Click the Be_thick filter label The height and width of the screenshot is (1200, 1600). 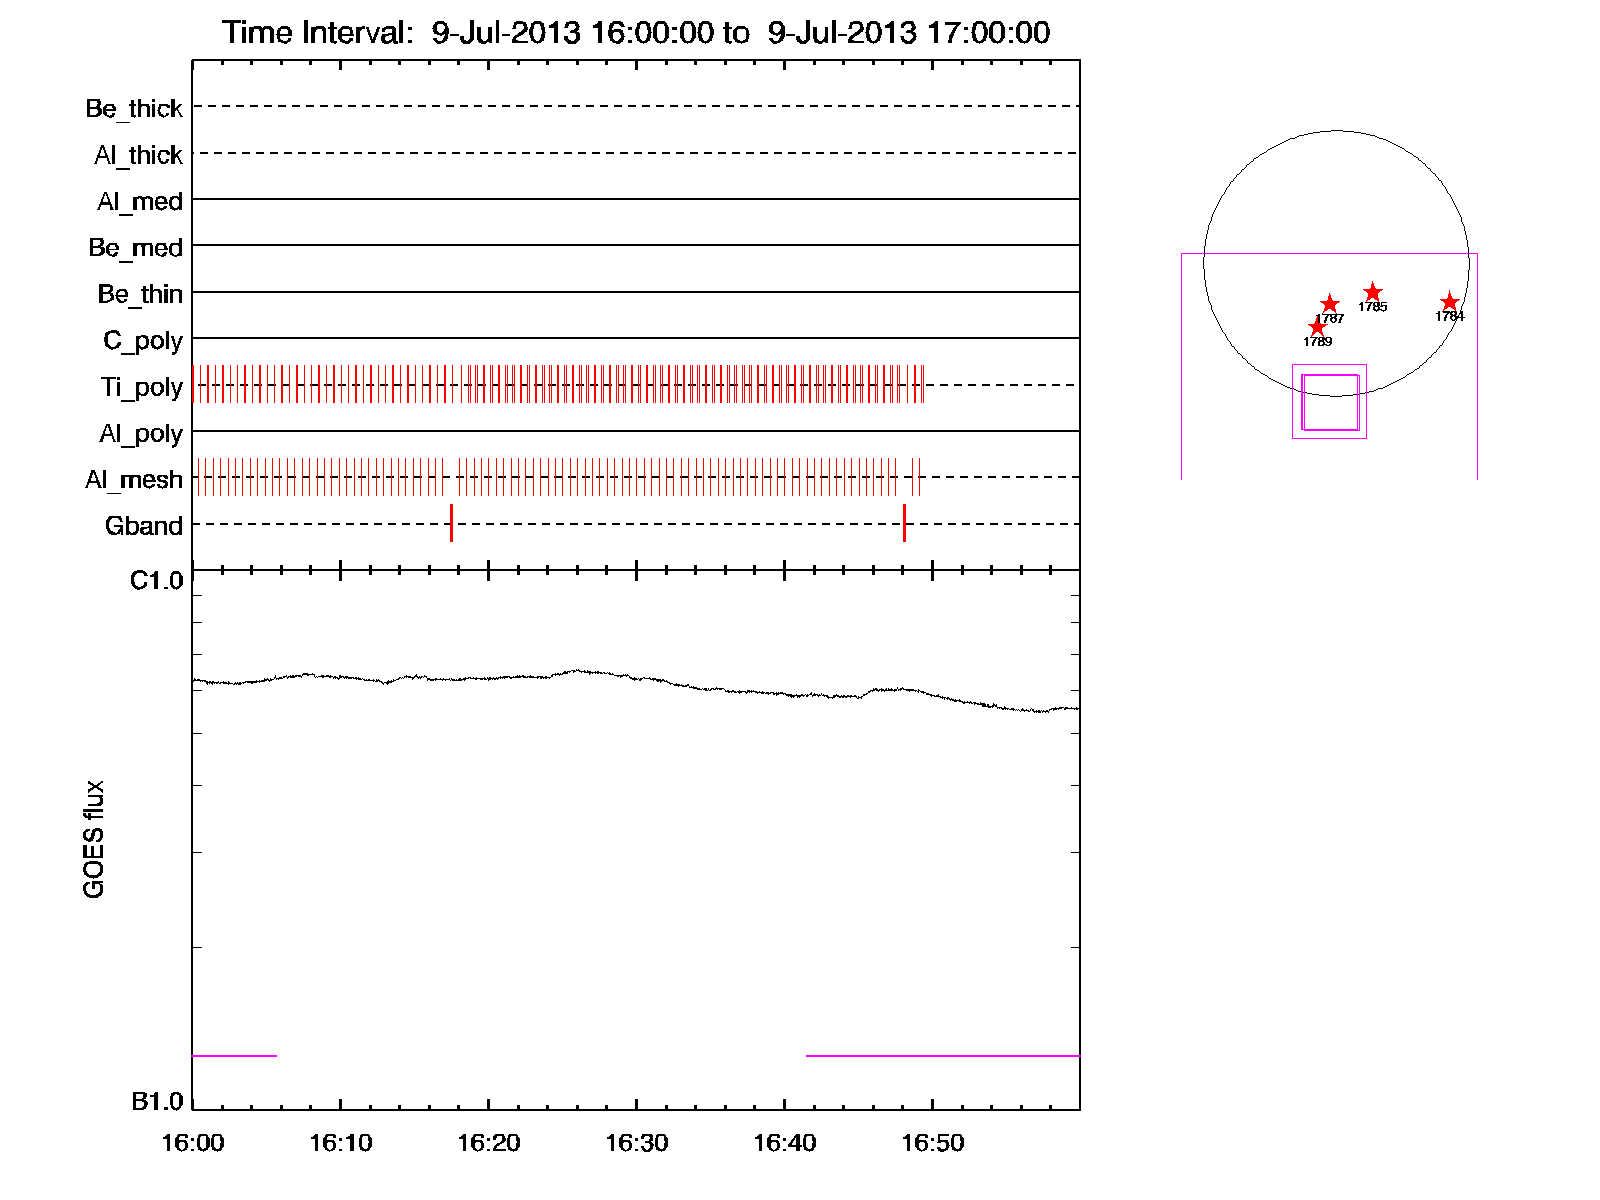pyautogui.click(x=134, y=108)
